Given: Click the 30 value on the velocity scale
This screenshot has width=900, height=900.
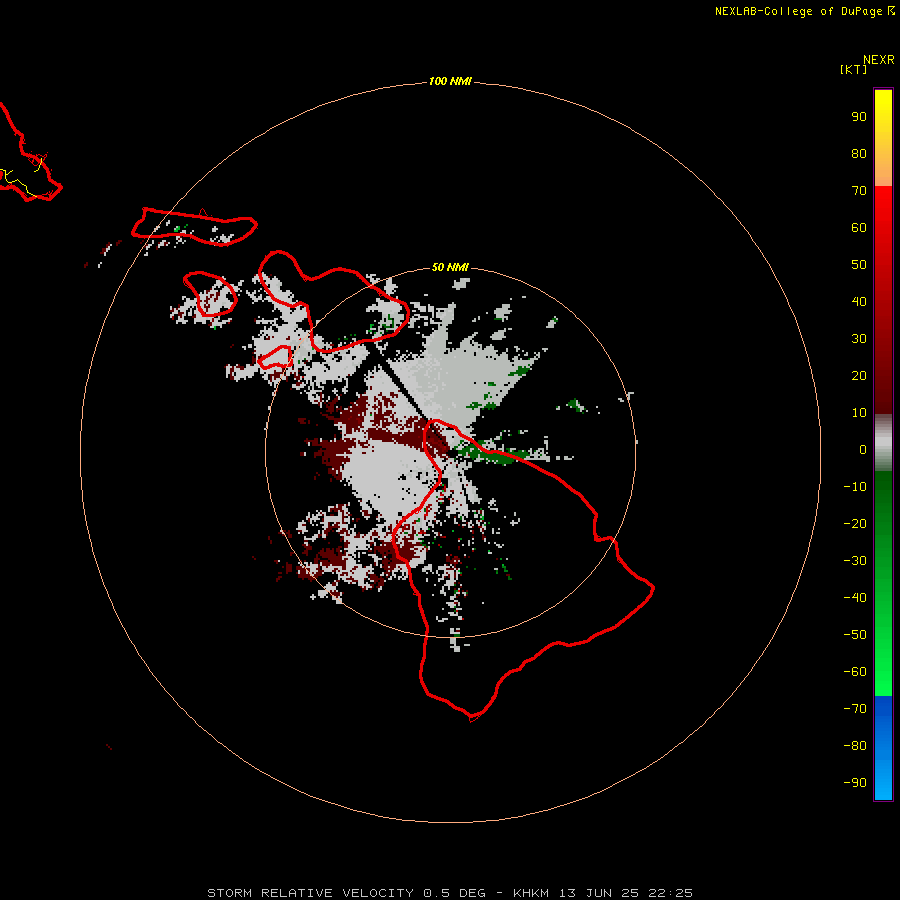Looking at the screenshot, I should (859, 339).
